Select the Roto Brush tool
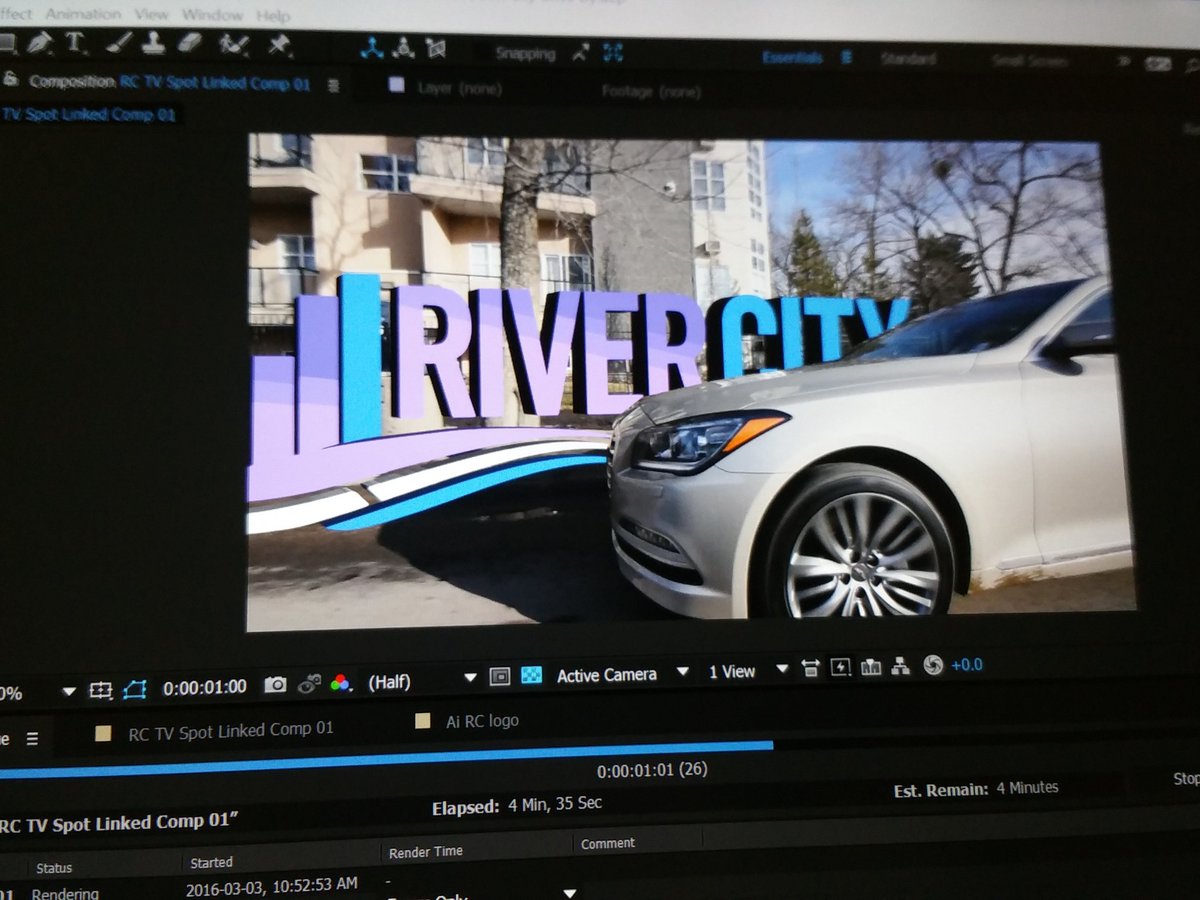The width and height of the screenshot is (1200, 900). [x=234, y=43]
